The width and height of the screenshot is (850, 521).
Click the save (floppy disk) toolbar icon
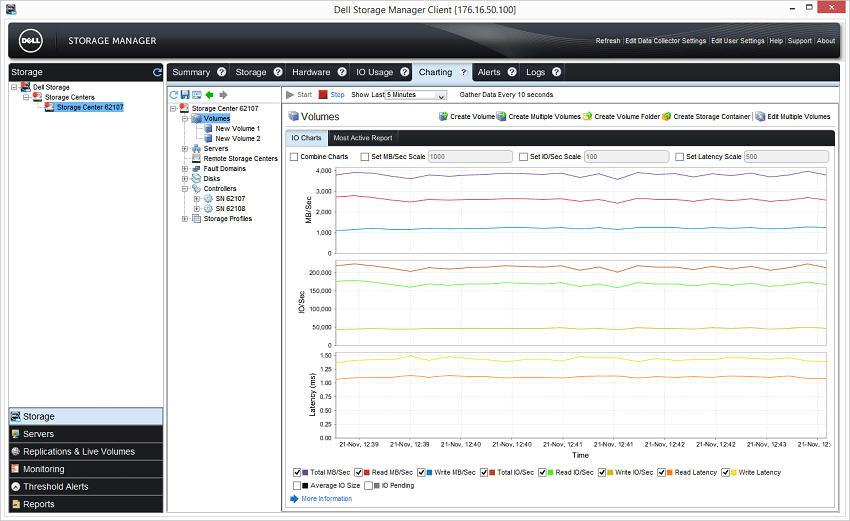click(x=185, y=95)
